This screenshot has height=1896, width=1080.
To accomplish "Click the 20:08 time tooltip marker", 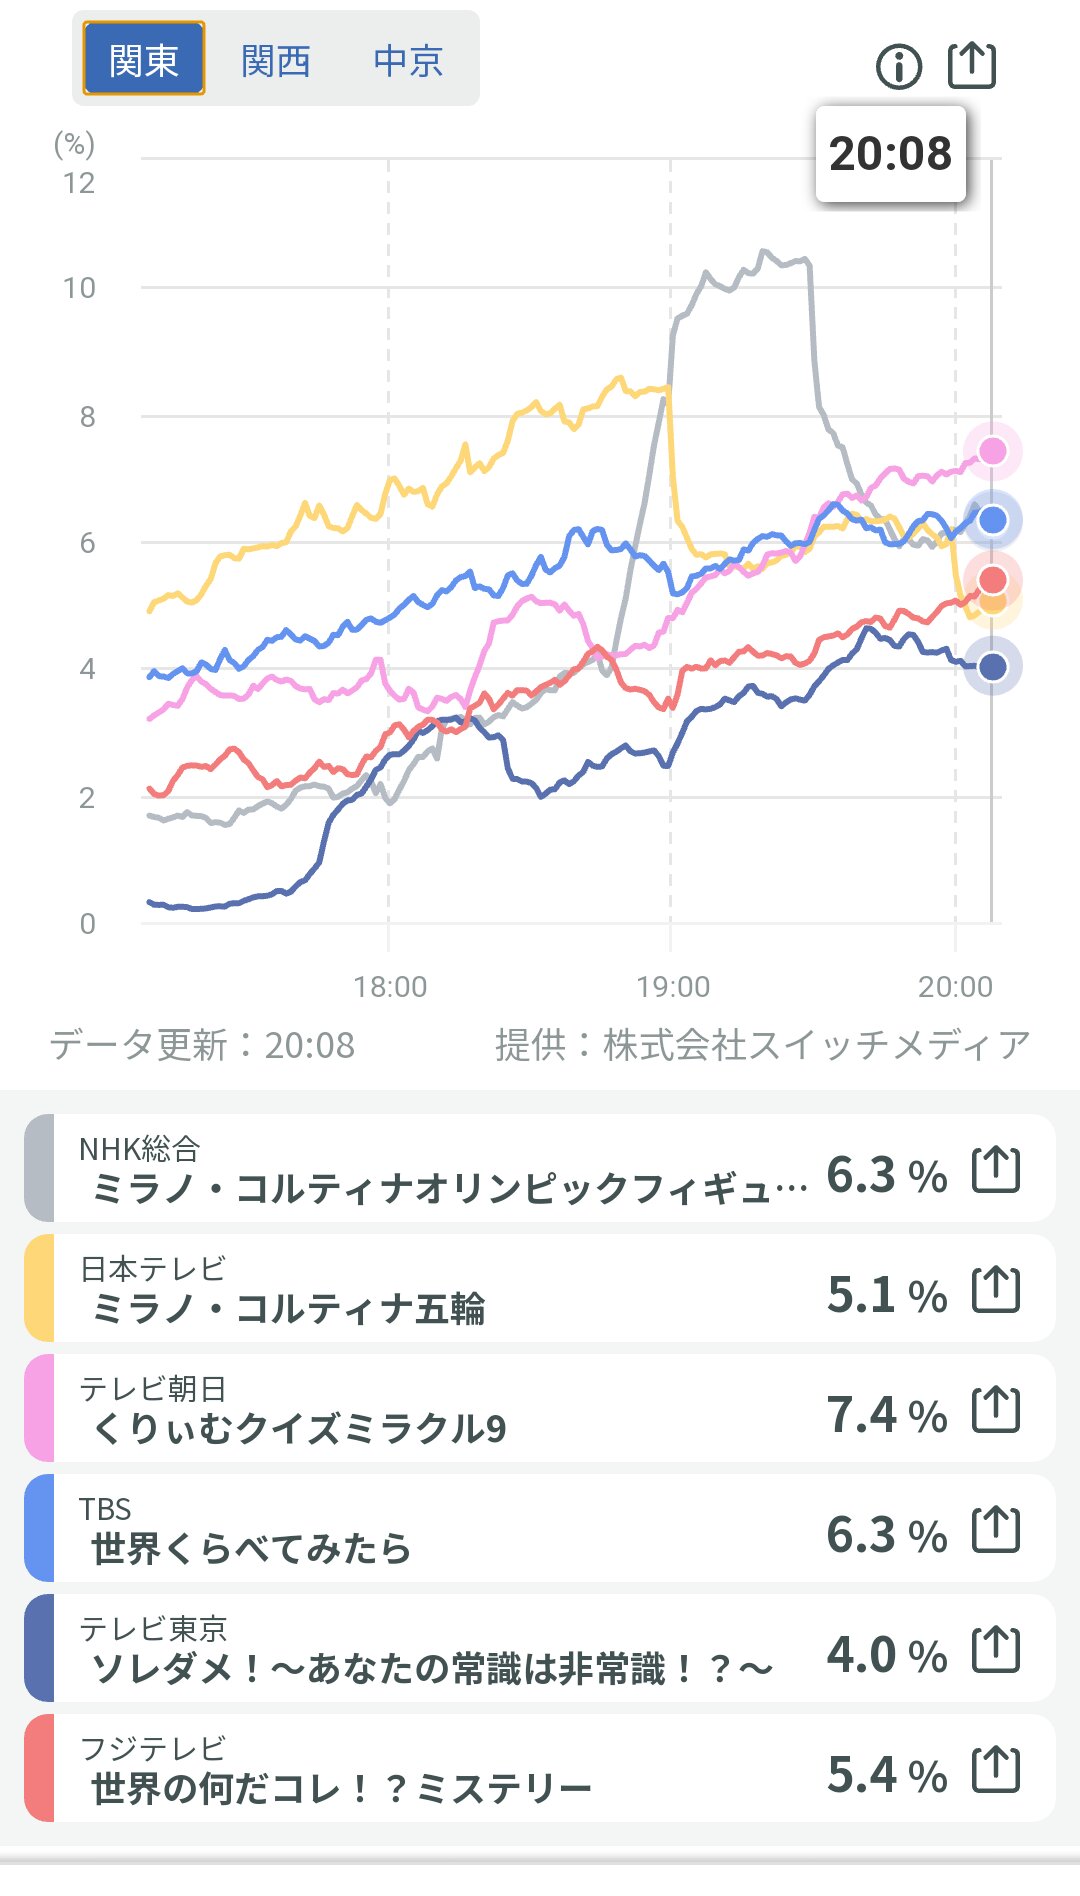I will (890, 154).
